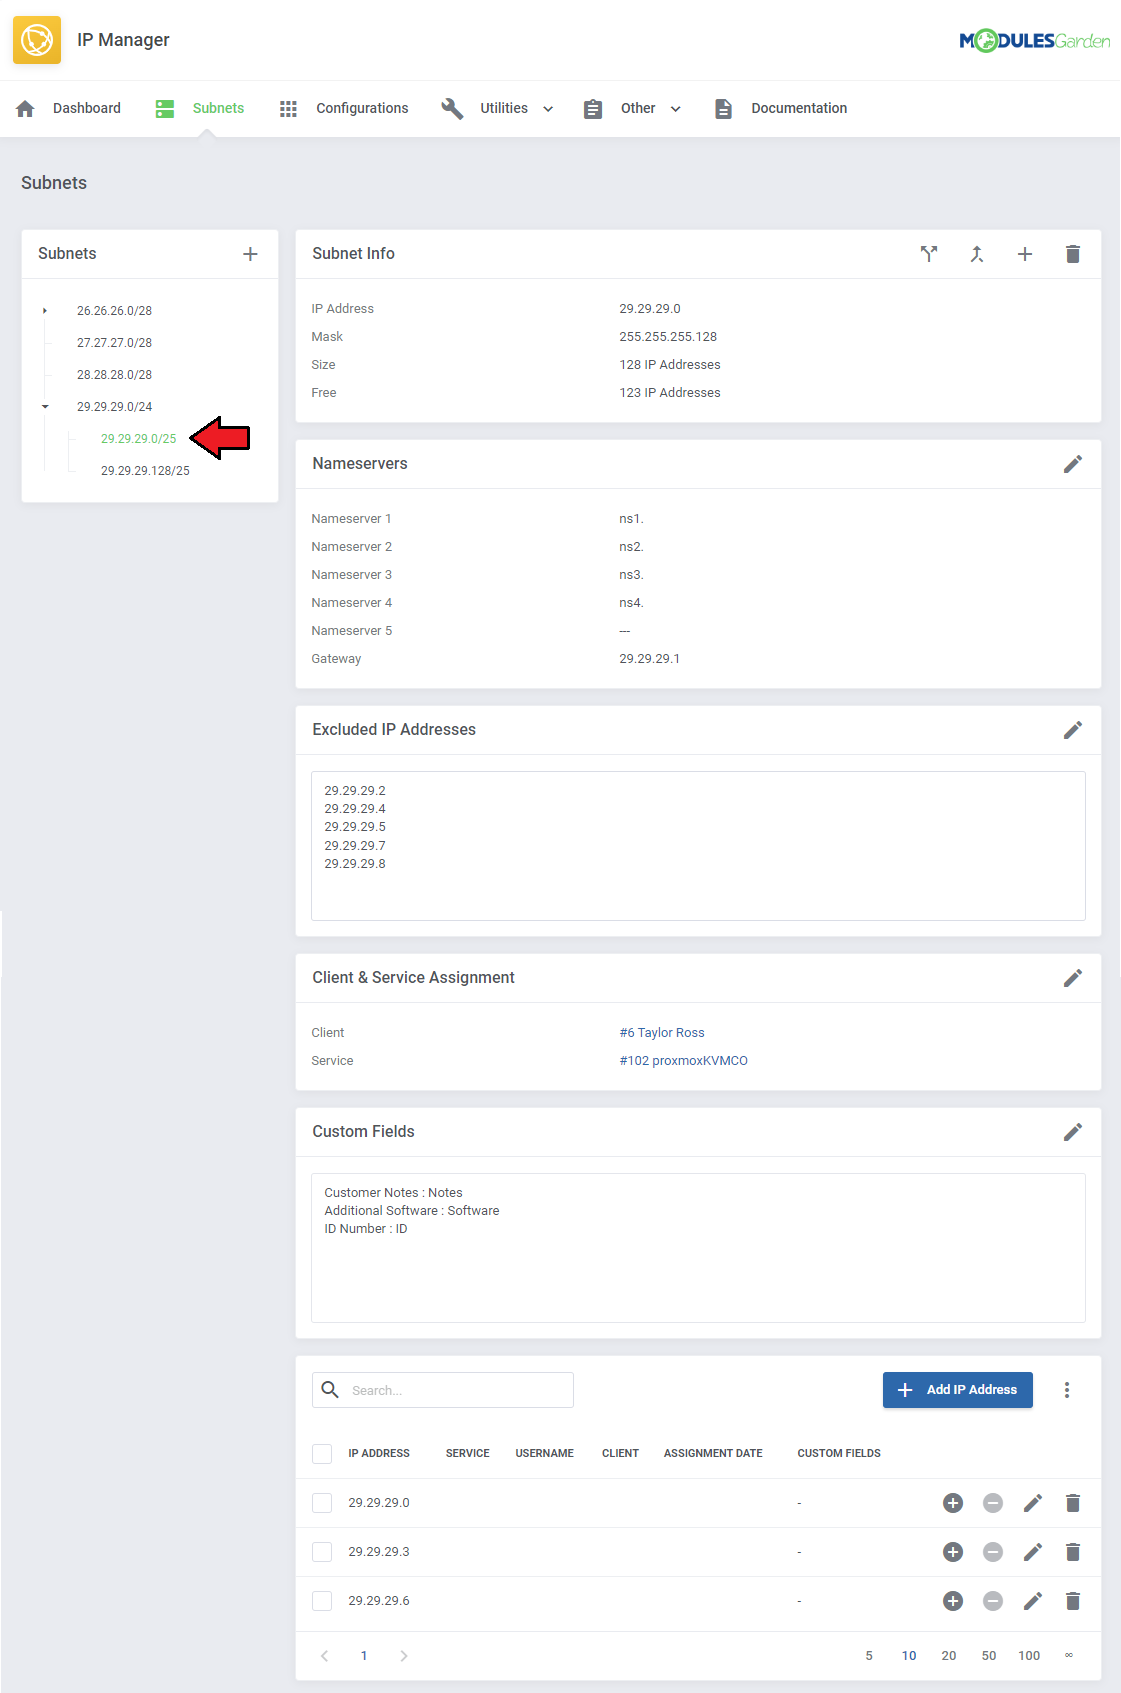
Task: Click the search magnifier icon
Action: tap(330, 1390)
